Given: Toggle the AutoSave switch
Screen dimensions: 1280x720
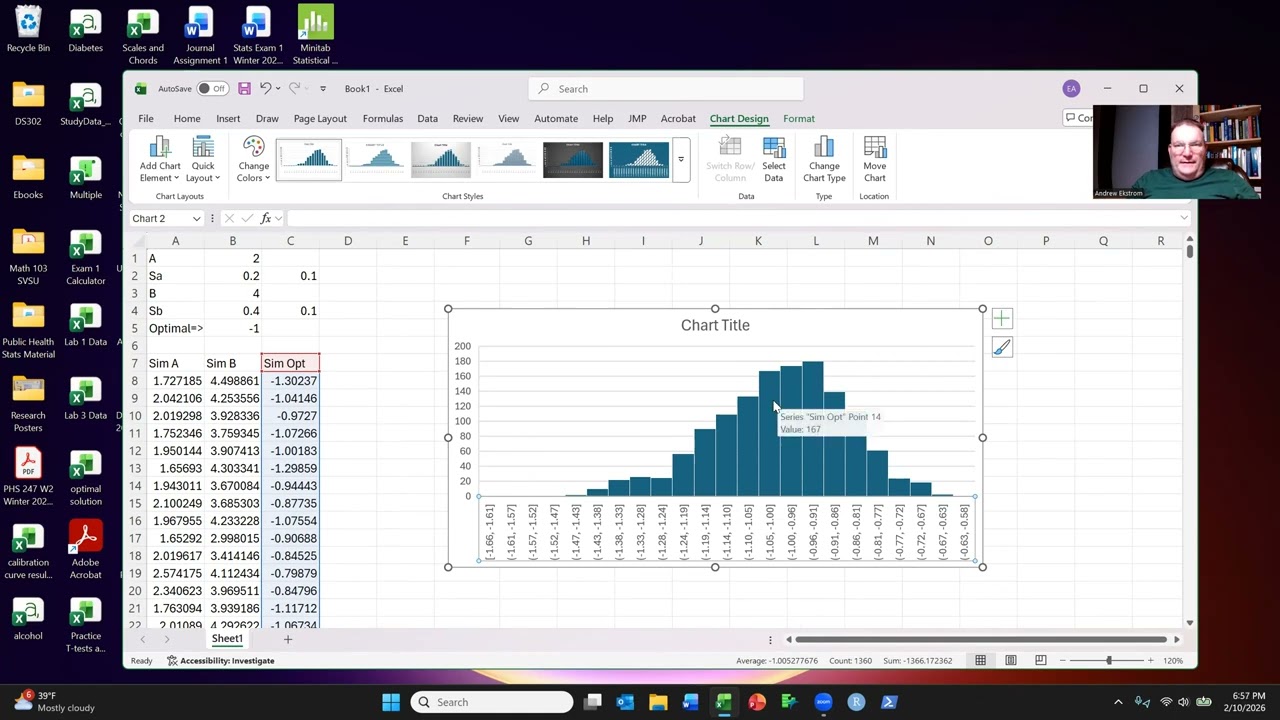Looking at the screenshot, I should pos(211,88).
